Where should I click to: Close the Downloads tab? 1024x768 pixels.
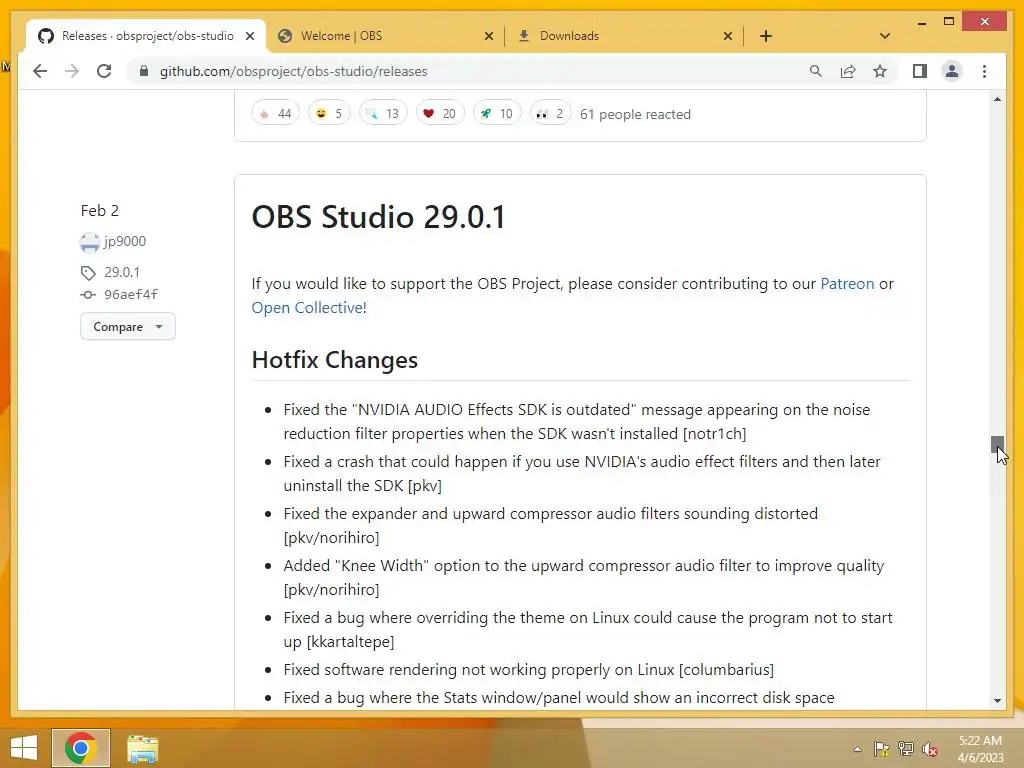coord(728,36)
